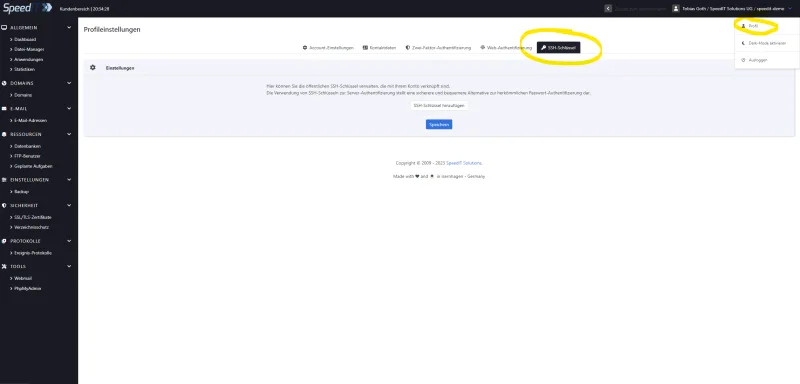
Task: Open the Web-Authentifizierung tab
Action: [506, 47]
